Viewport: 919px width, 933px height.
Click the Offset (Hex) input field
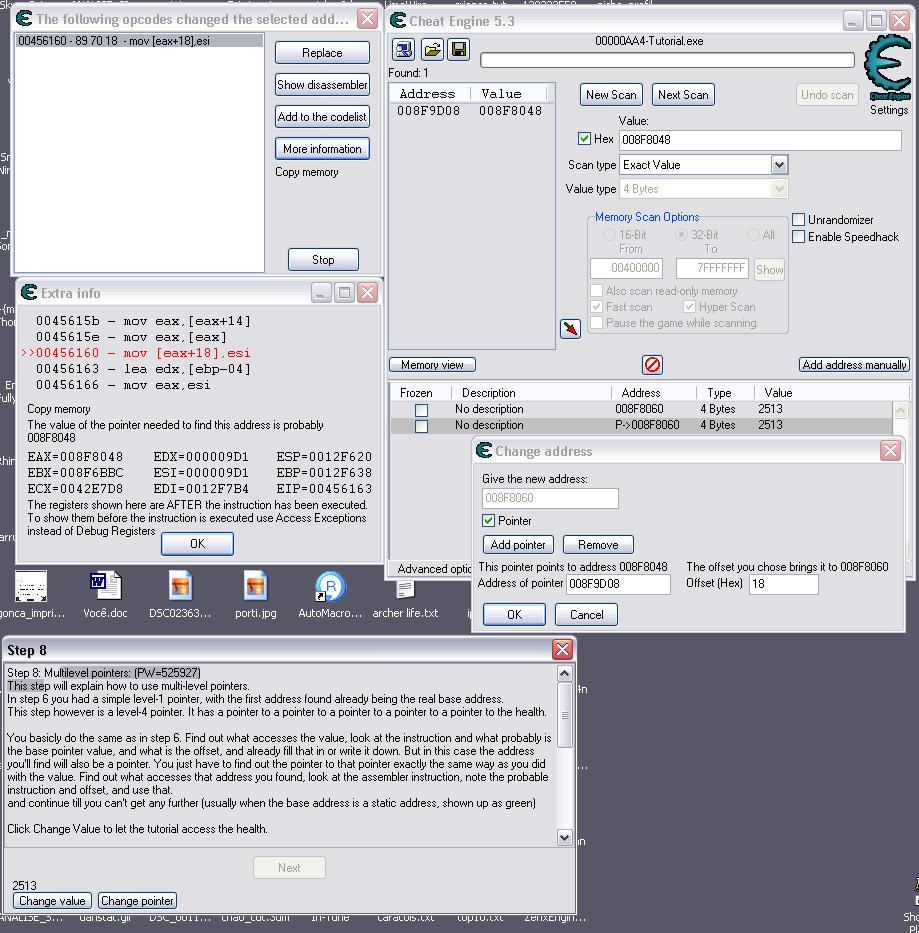[783, 584]
